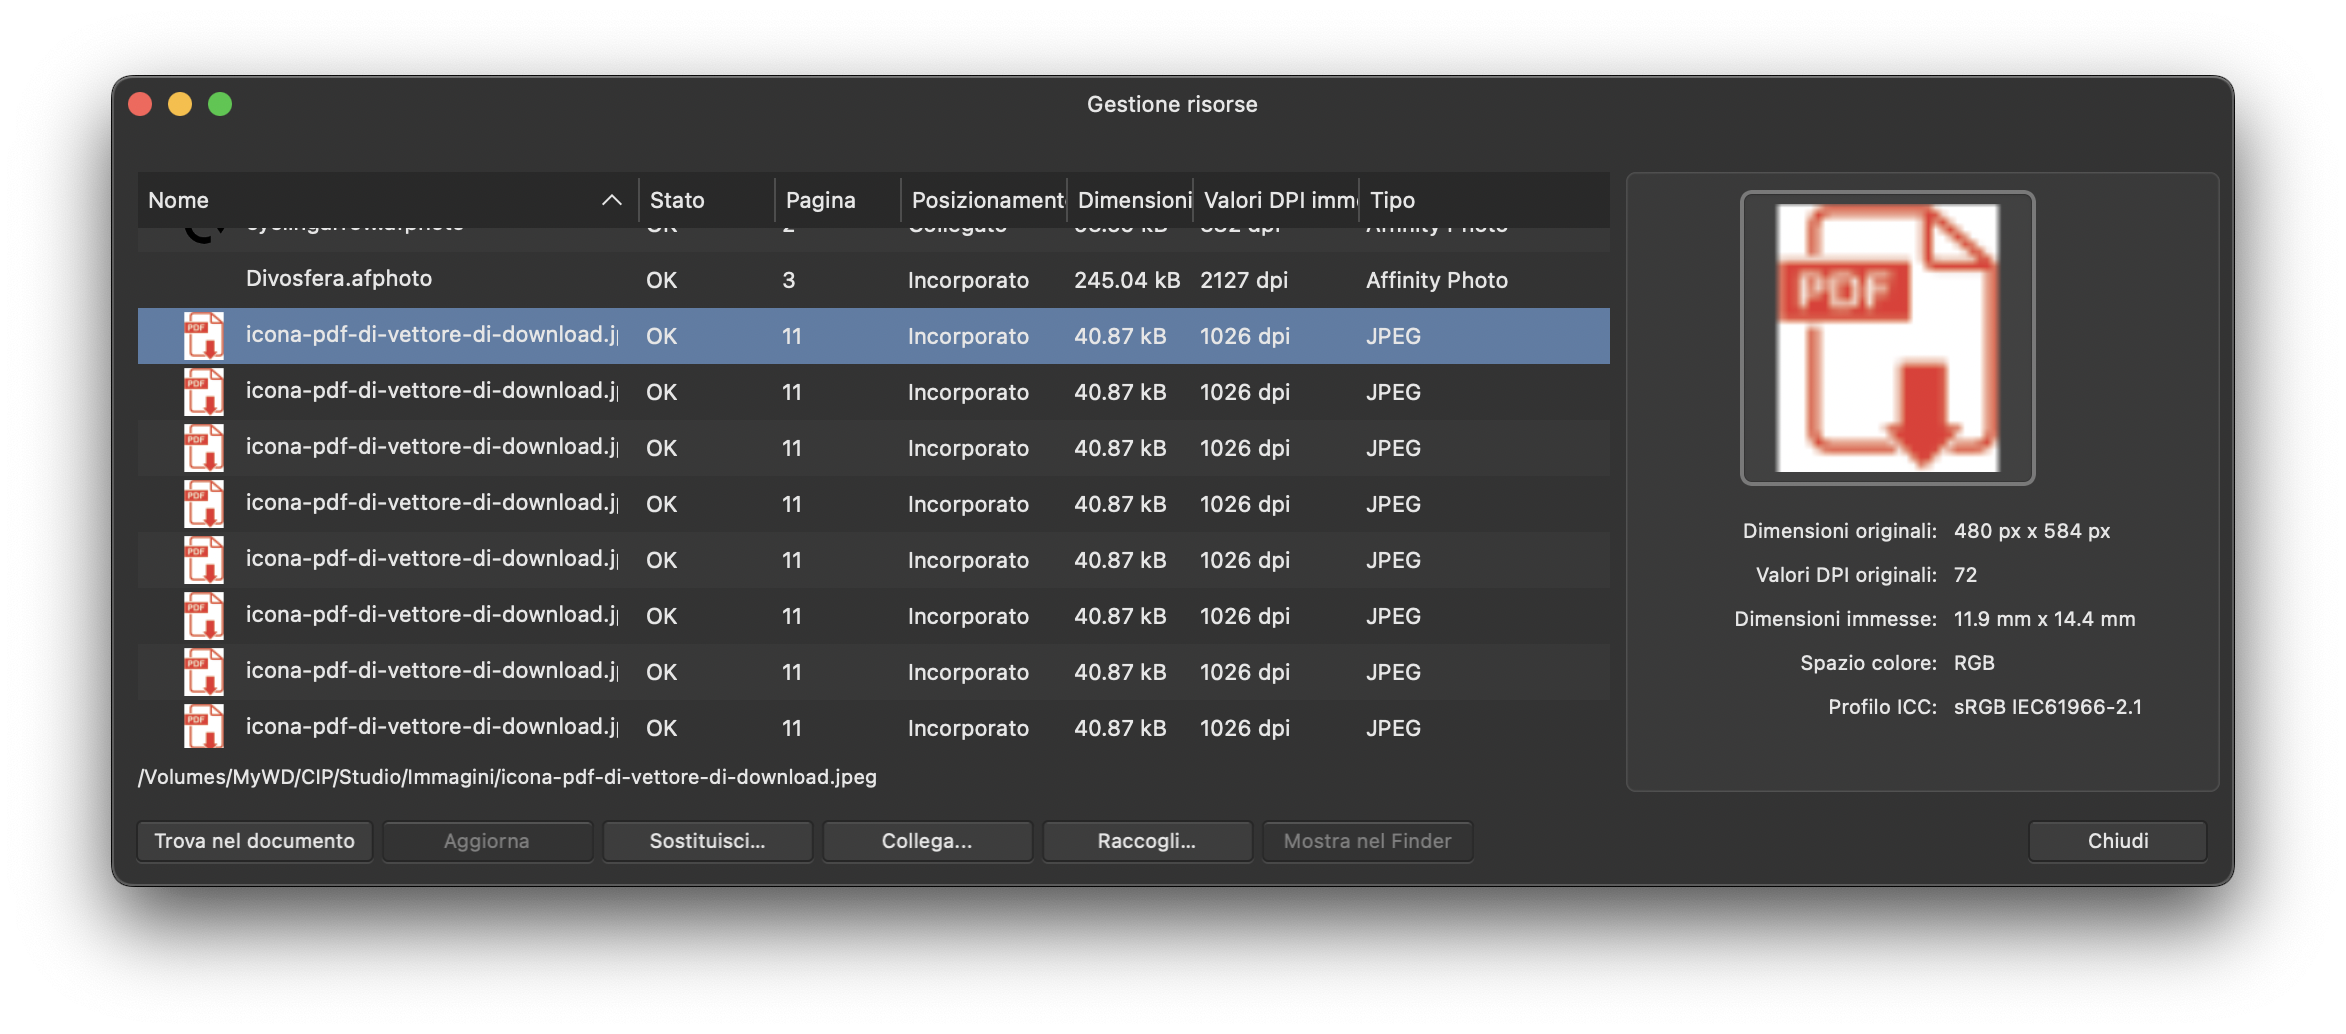Select the Divosfera.afphoto resource row
Image resolution: width=2346 pixels, height=1034 pixels.
[x=339, y=279]
